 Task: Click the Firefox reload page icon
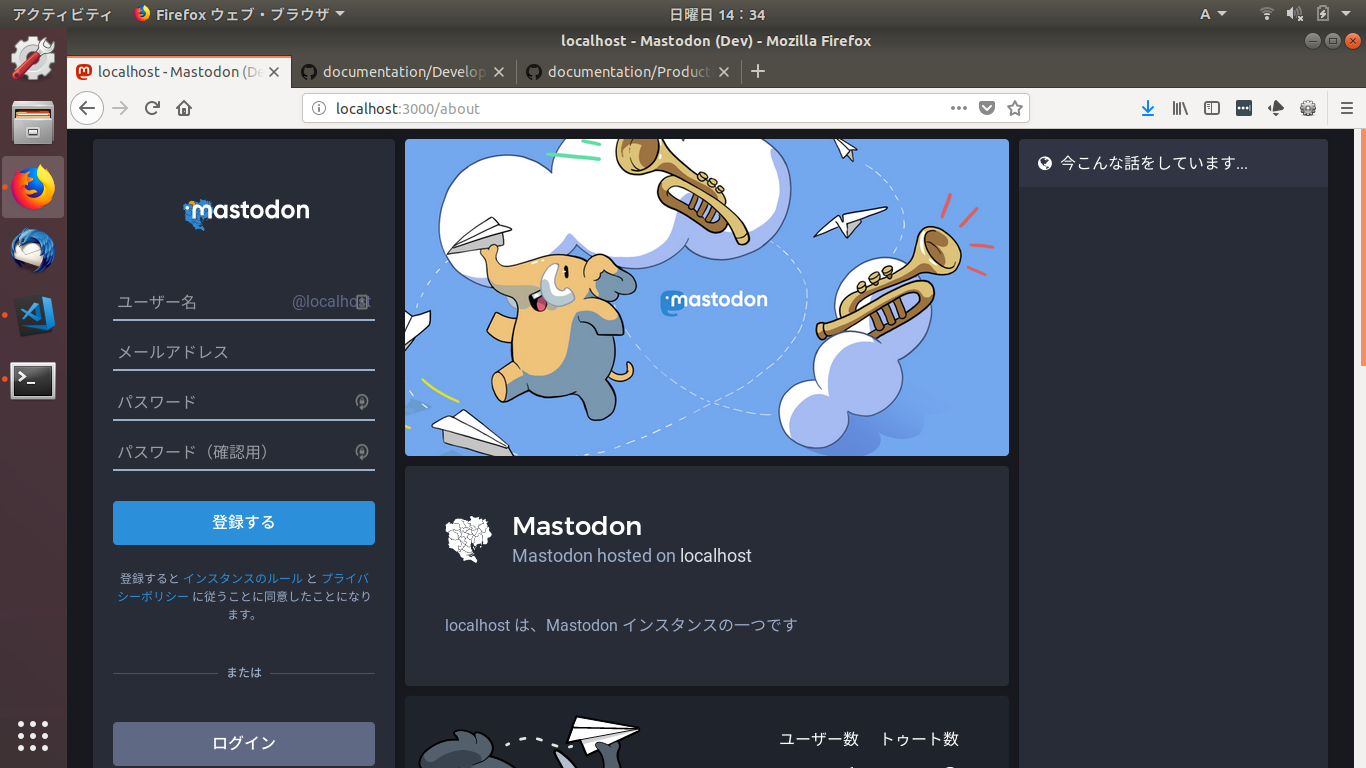point(152,108)
